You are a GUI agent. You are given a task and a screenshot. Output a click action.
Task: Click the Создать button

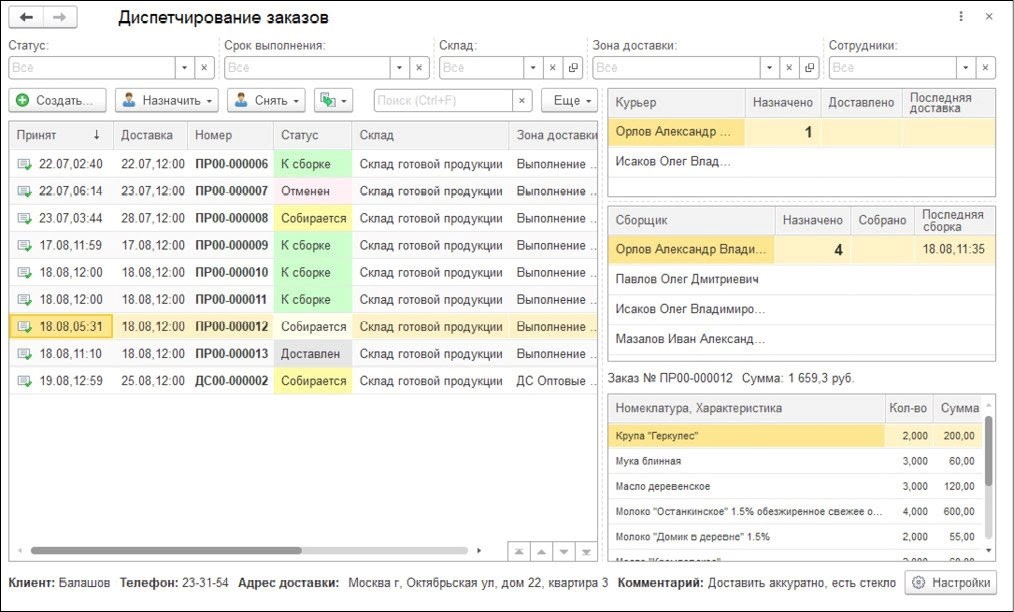pos(57,101)
